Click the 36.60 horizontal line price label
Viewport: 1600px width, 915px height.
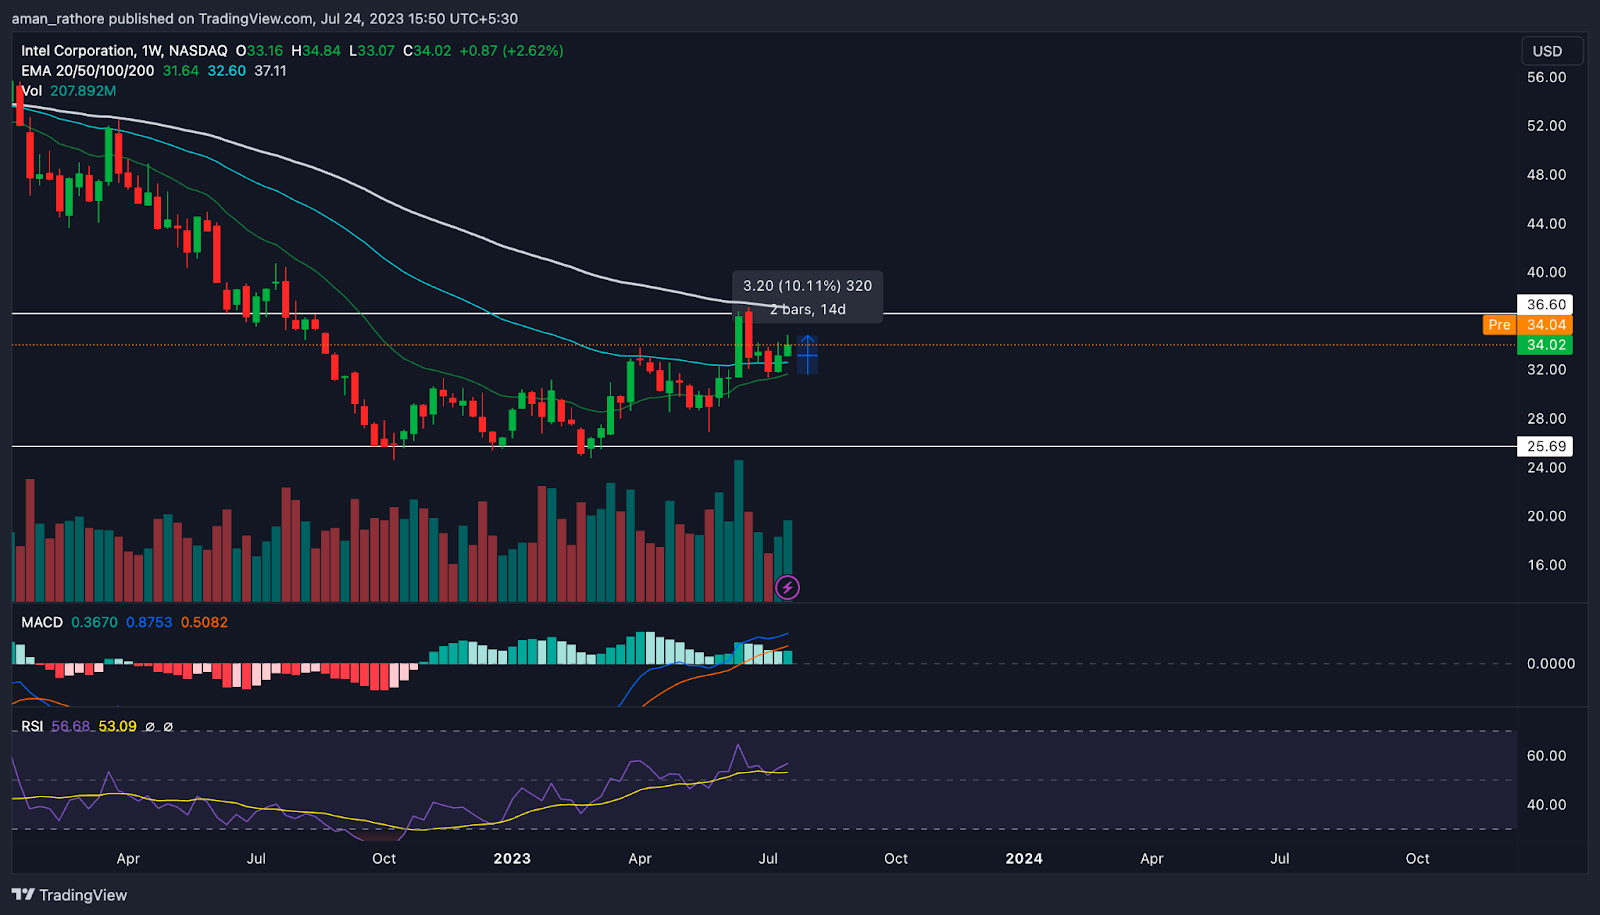1545,305
